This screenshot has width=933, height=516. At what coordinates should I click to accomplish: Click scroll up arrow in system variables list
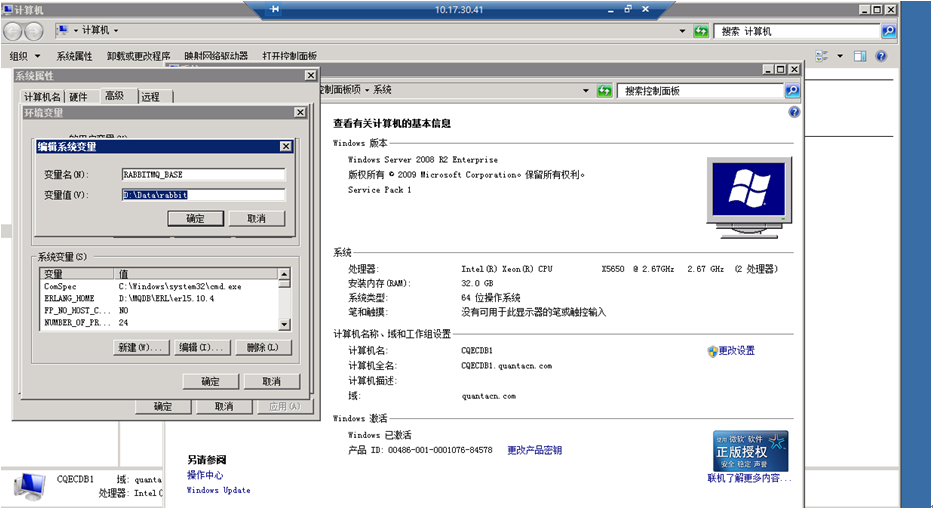[284, 274]
